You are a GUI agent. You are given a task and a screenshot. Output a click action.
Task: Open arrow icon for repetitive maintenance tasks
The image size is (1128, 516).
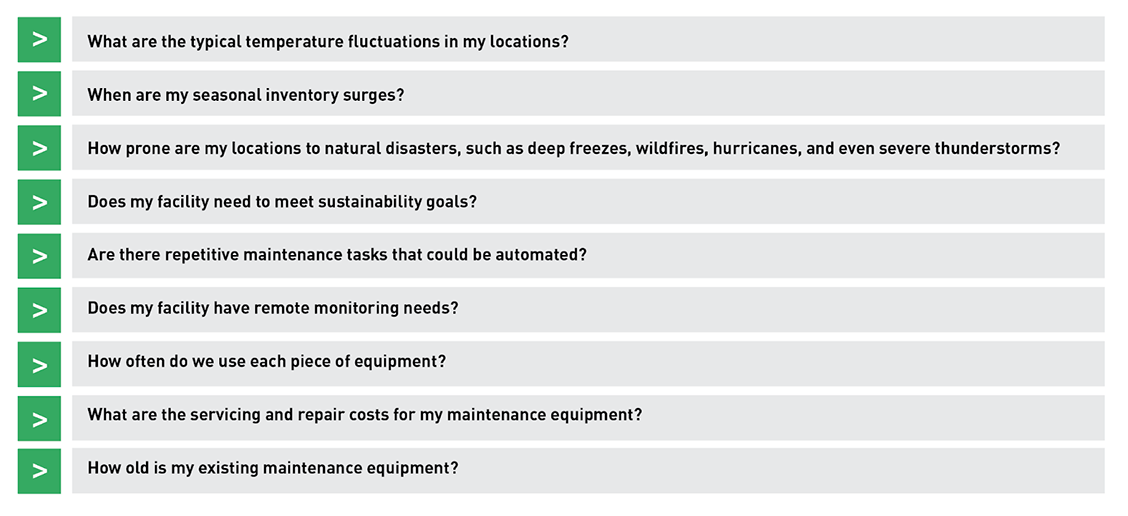click(x=39, y=255)
